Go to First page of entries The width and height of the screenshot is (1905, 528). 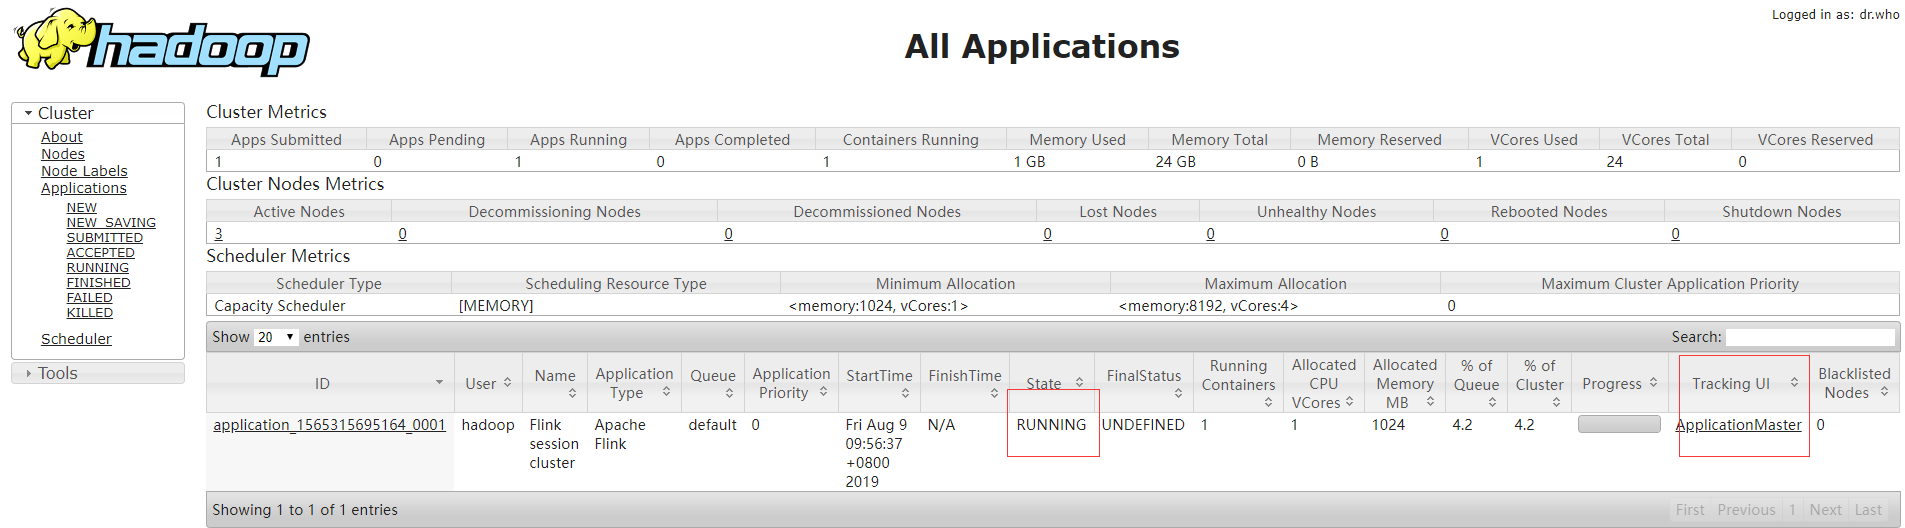pyautogui.click(x=1690, y=510)
